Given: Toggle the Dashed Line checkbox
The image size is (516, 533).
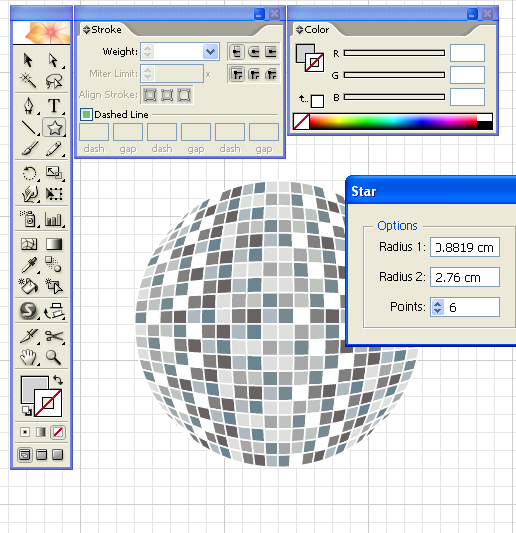Looking at the screenshot, I should coord(86,115).
